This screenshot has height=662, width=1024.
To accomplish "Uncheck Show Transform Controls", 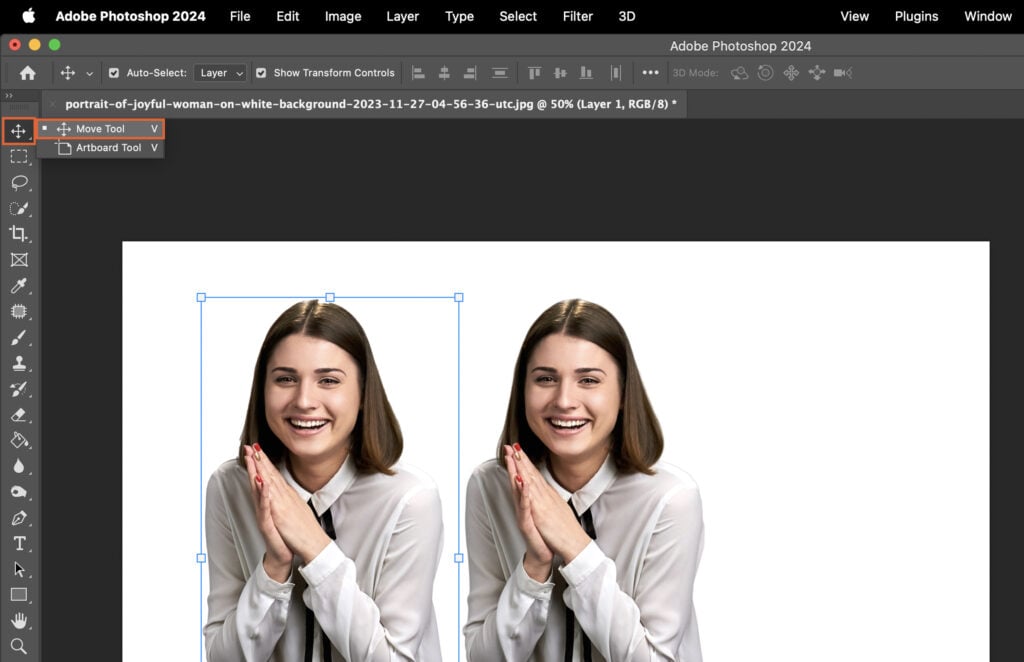I will click(x=263, y=72).
